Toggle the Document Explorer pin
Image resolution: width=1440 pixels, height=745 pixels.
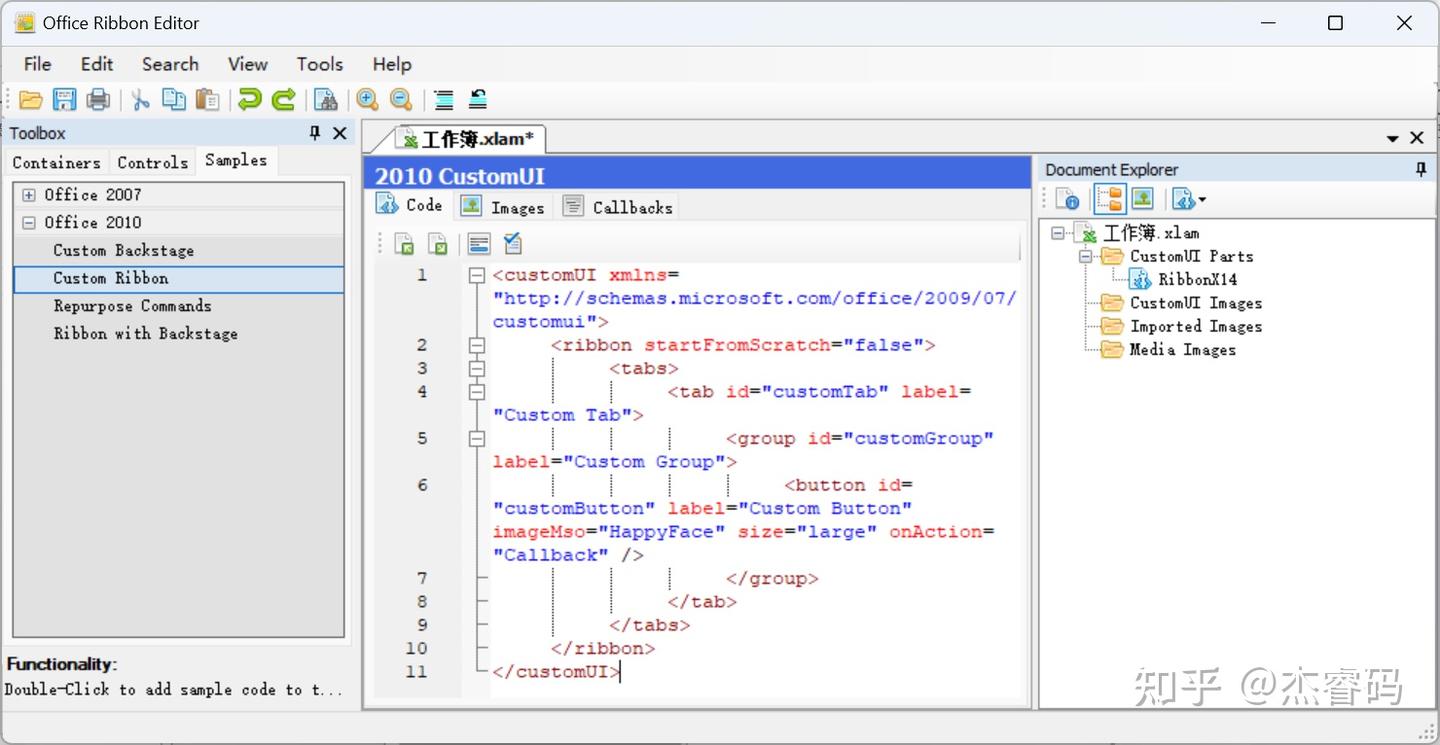(1421, 170)
